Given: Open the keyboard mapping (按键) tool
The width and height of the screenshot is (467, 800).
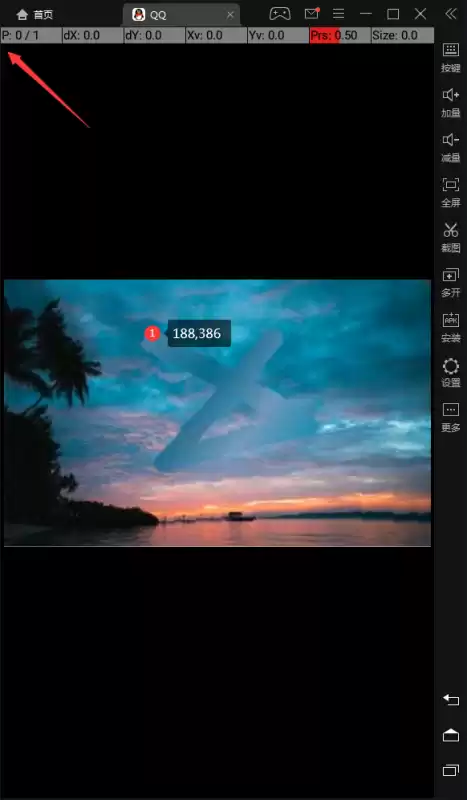Looking at the screenshot, I should [x=451, y=58].
